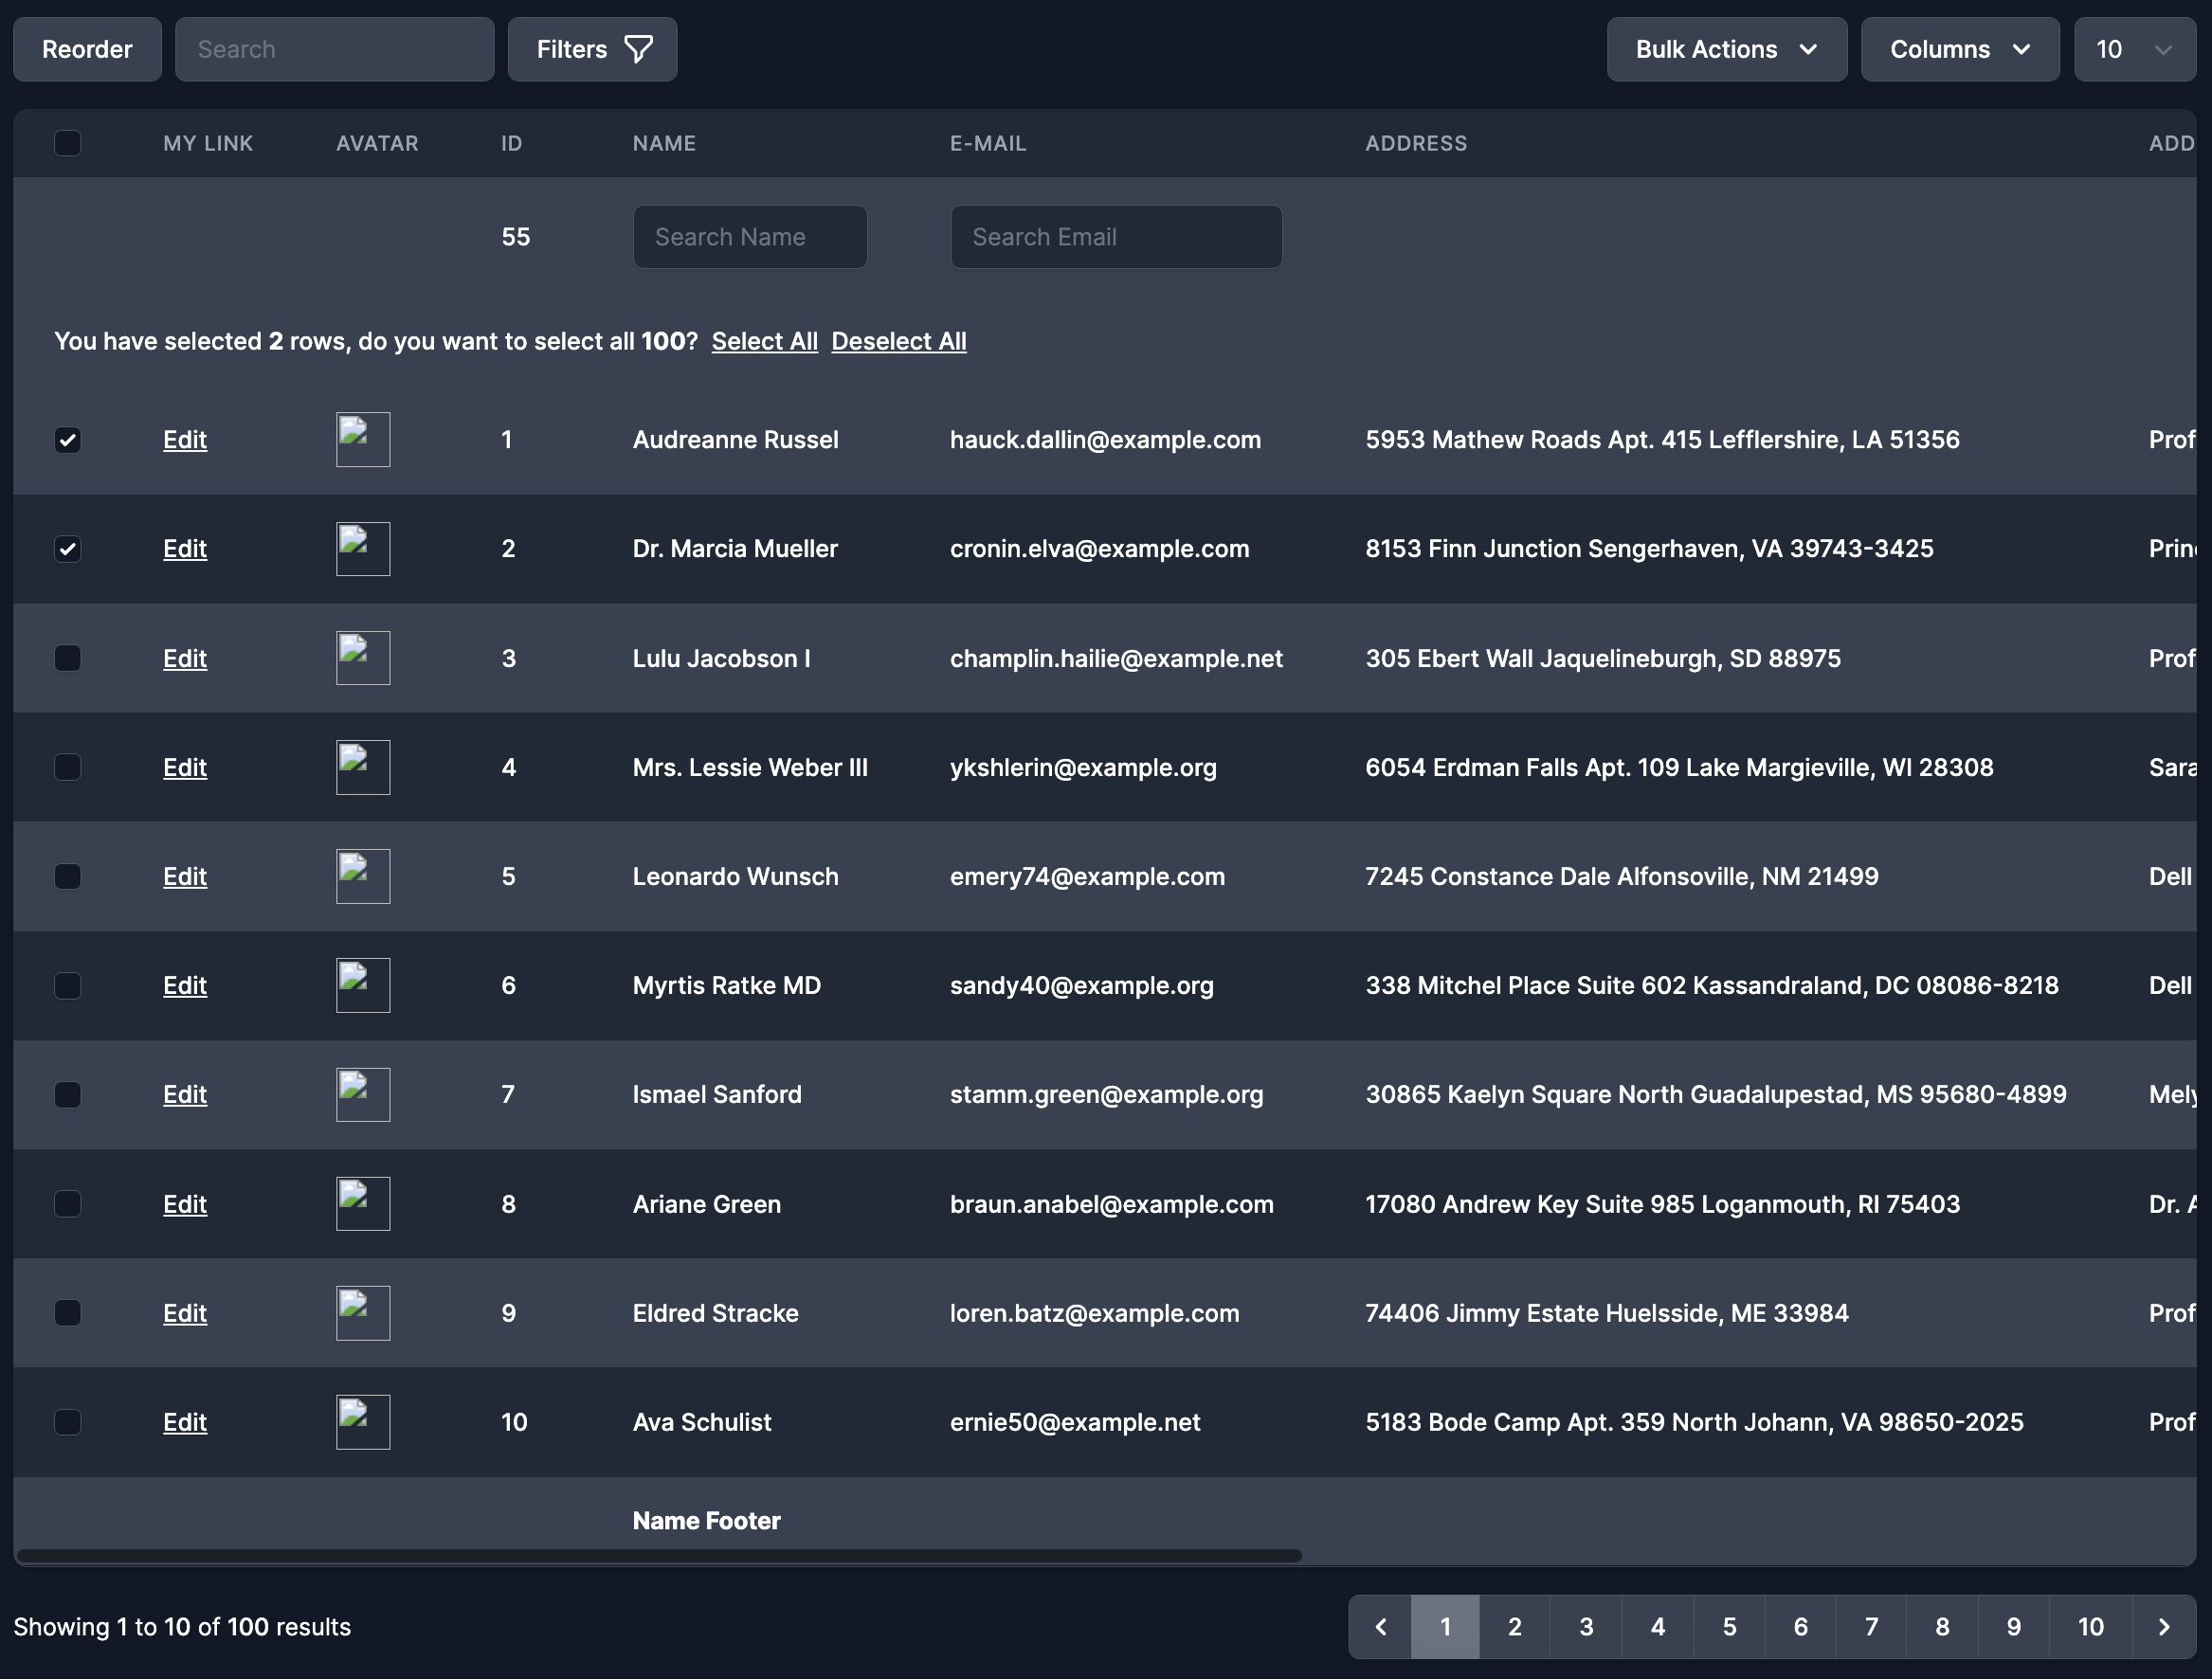Check the row checkbox for Lulu Jacobson I
Viewport: 2212px width, 1679px height.
(x=67, y=658)
